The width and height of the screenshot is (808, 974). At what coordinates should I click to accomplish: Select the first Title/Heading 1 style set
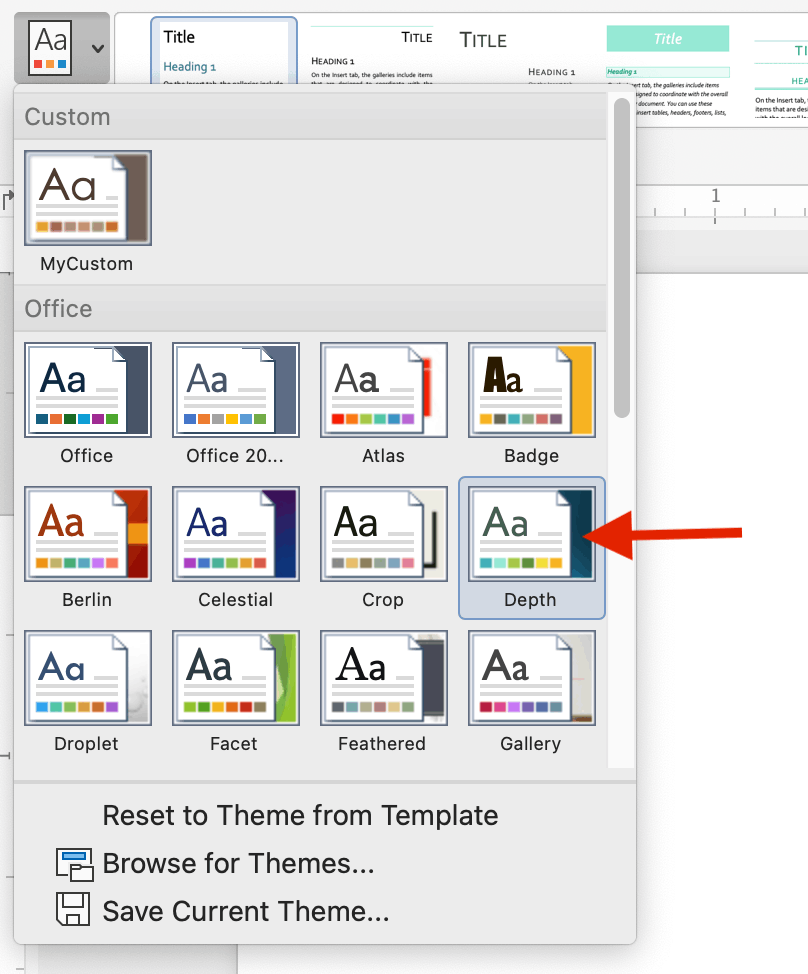[x=224, y=52]
